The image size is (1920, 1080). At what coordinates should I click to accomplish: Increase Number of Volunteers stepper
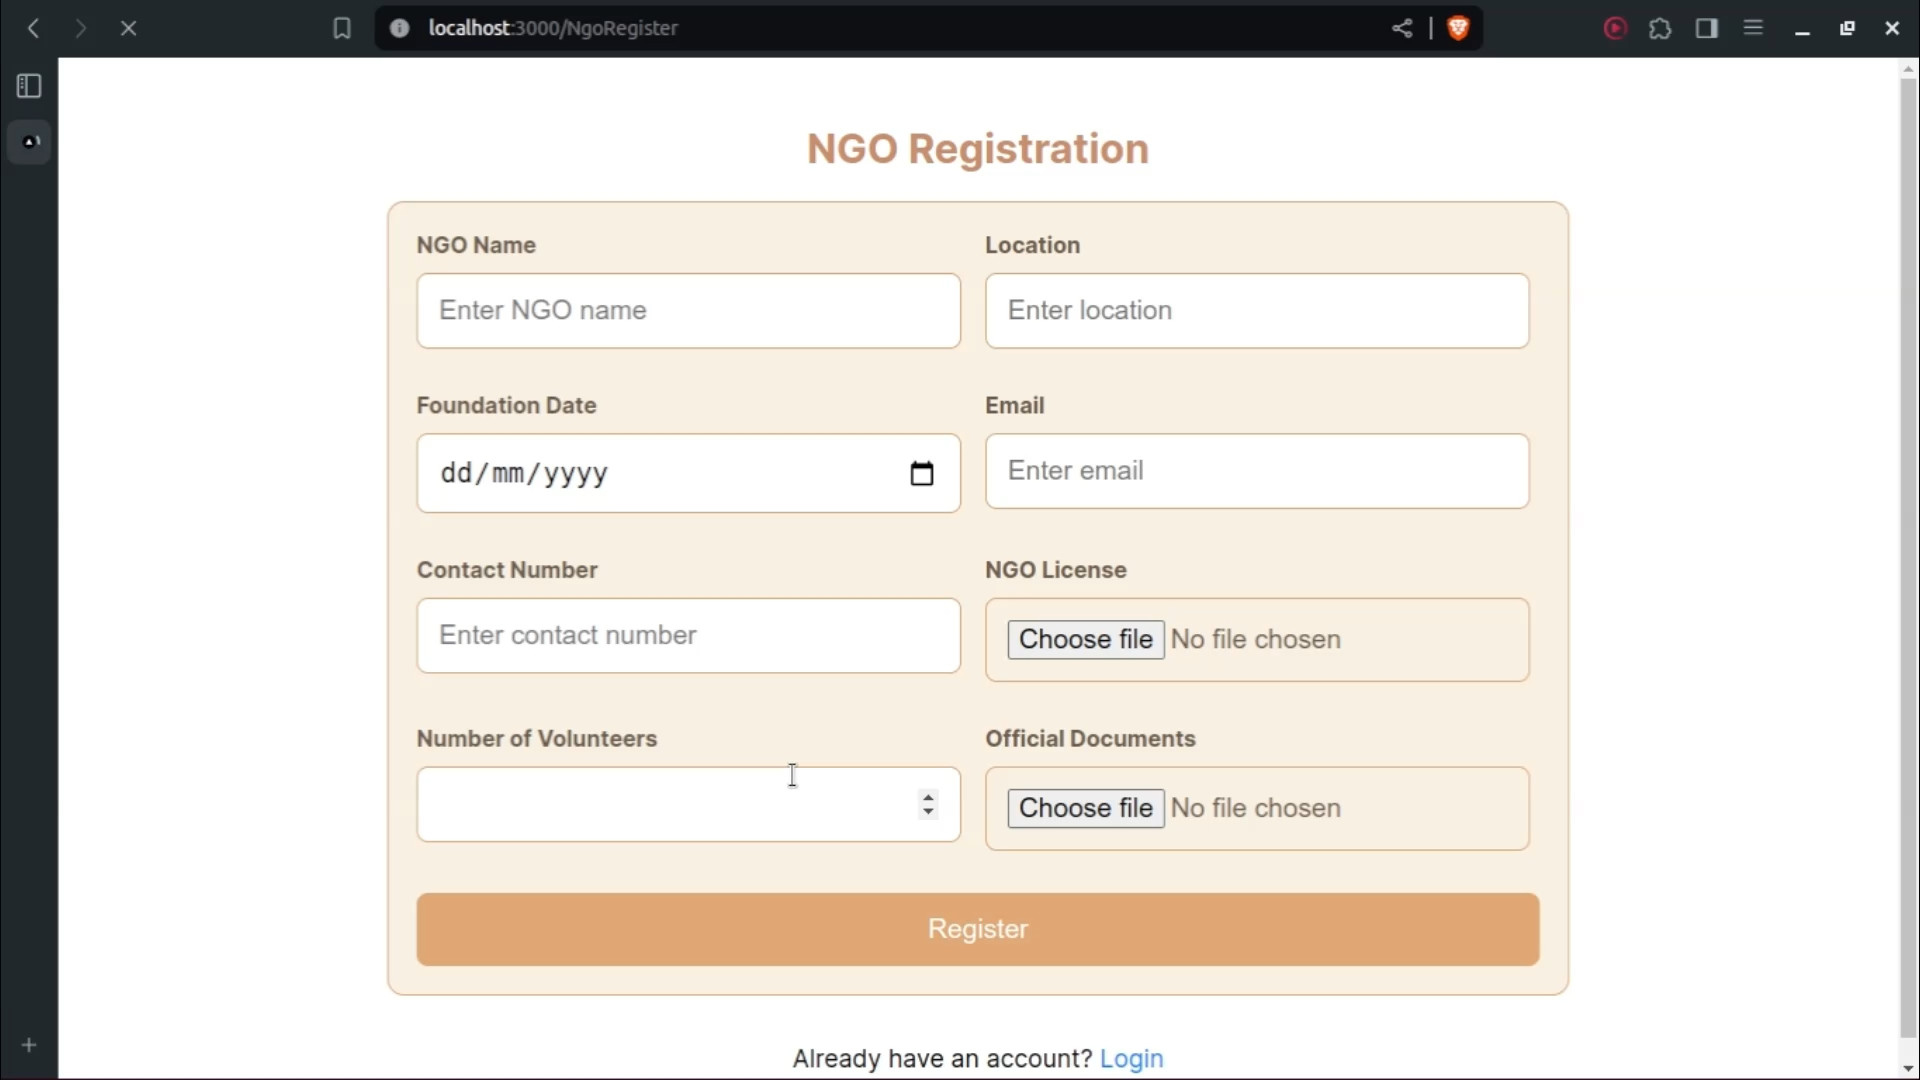click(928, 797)
